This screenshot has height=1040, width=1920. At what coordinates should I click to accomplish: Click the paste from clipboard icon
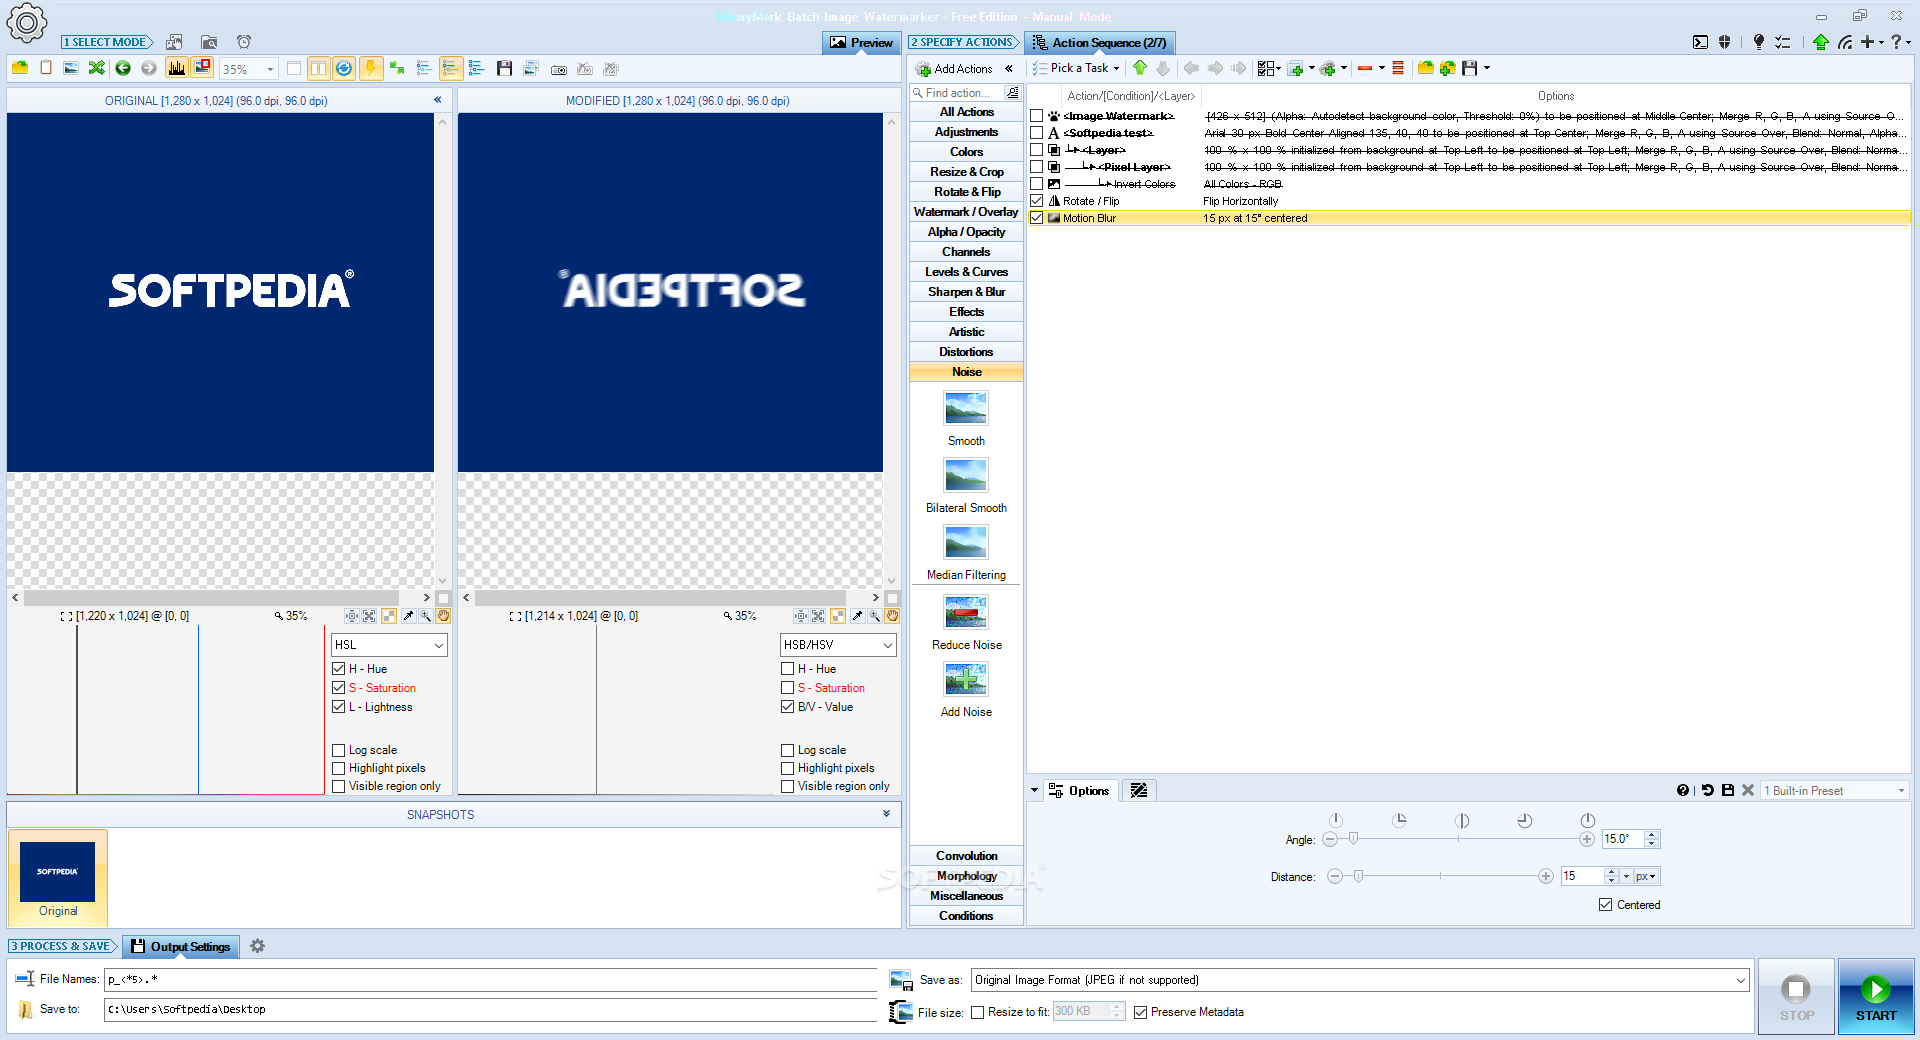point(45,68)
